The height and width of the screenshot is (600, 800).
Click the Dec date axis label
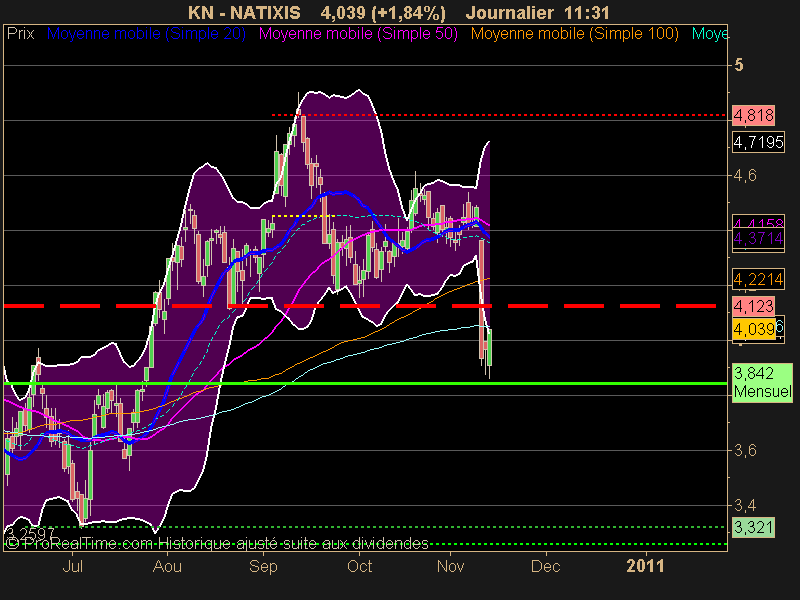pos(545,566)
